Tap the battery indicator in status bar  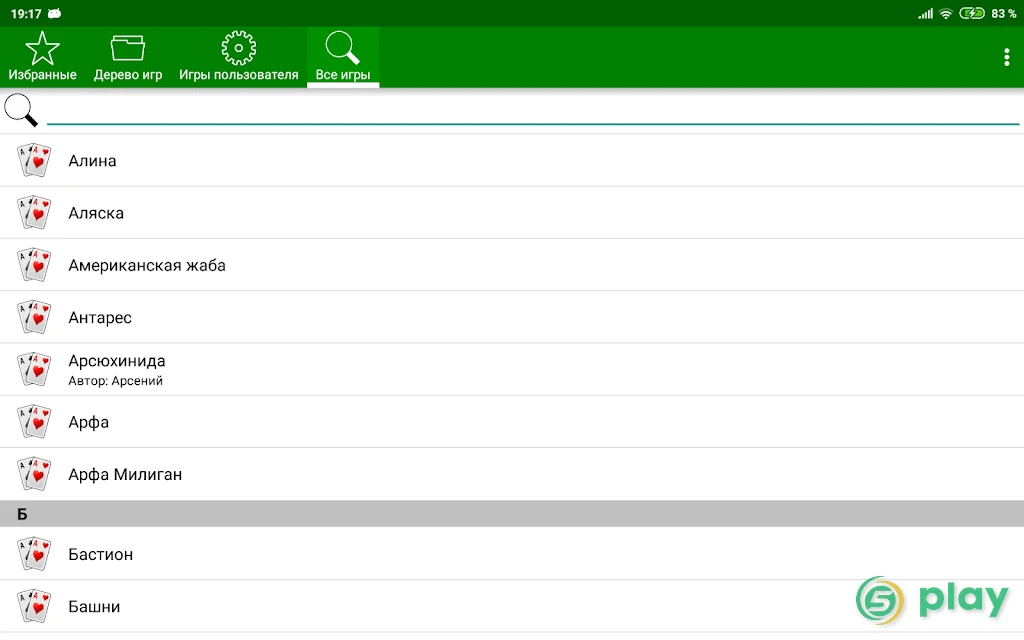click(x=972, y=13)
